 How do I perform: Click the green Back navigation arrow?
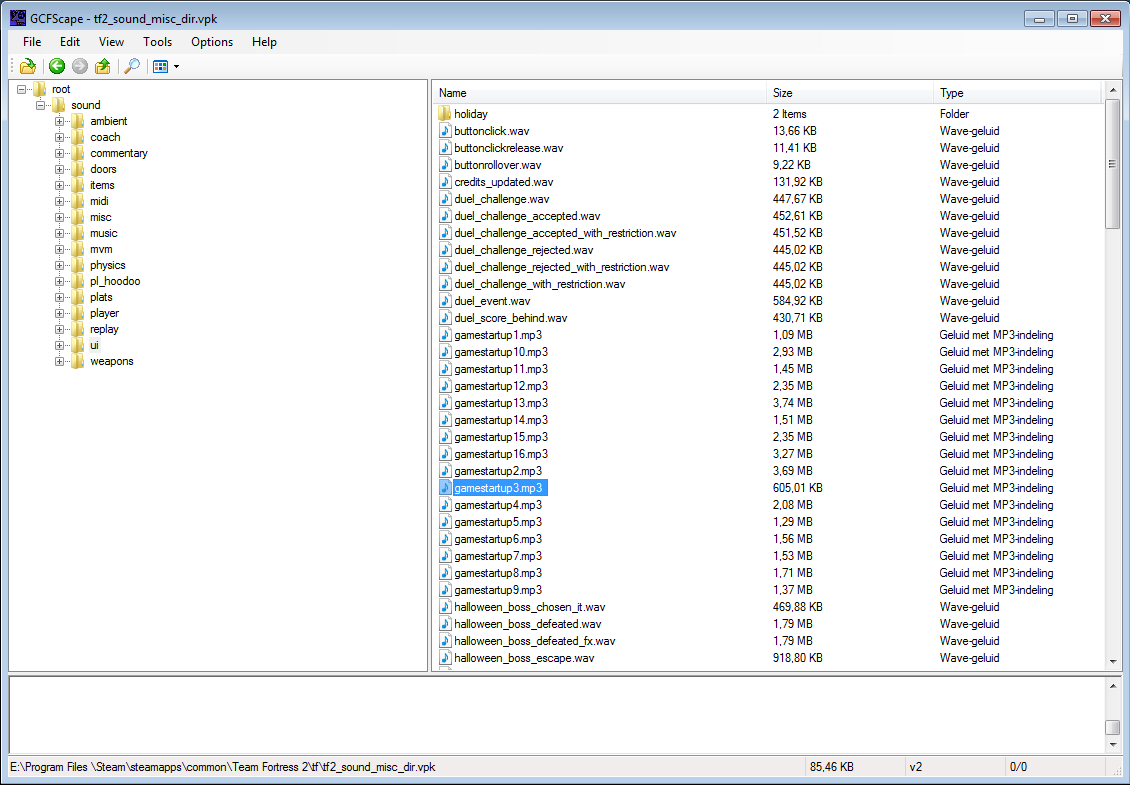point(57,66)
